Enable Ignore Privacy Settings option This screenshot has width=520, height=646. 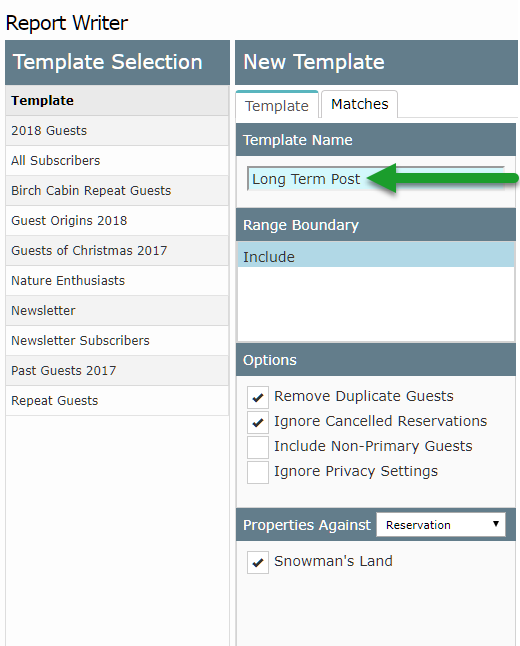tap(258, 473)
